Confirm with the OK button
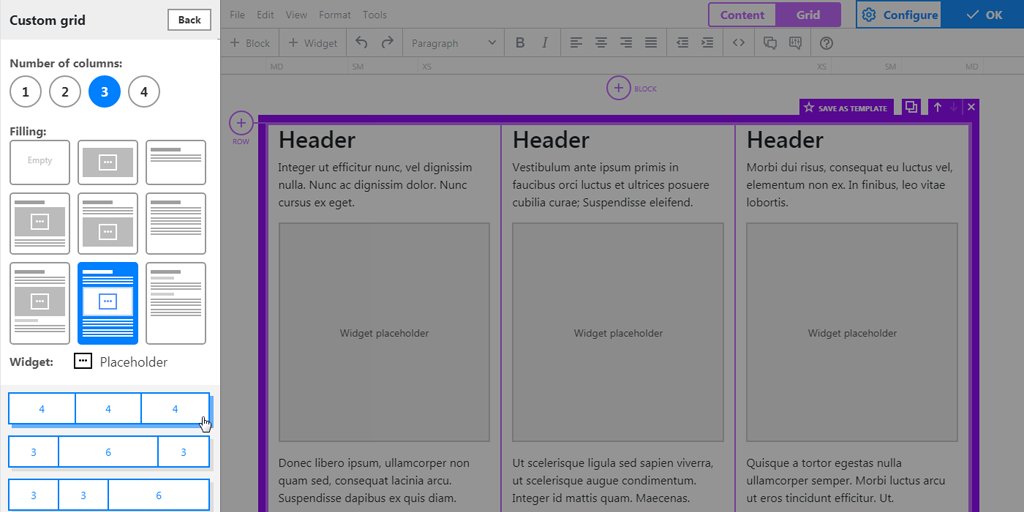The height and width of the screenshot is (512, 1024). [x=985, y=15]
